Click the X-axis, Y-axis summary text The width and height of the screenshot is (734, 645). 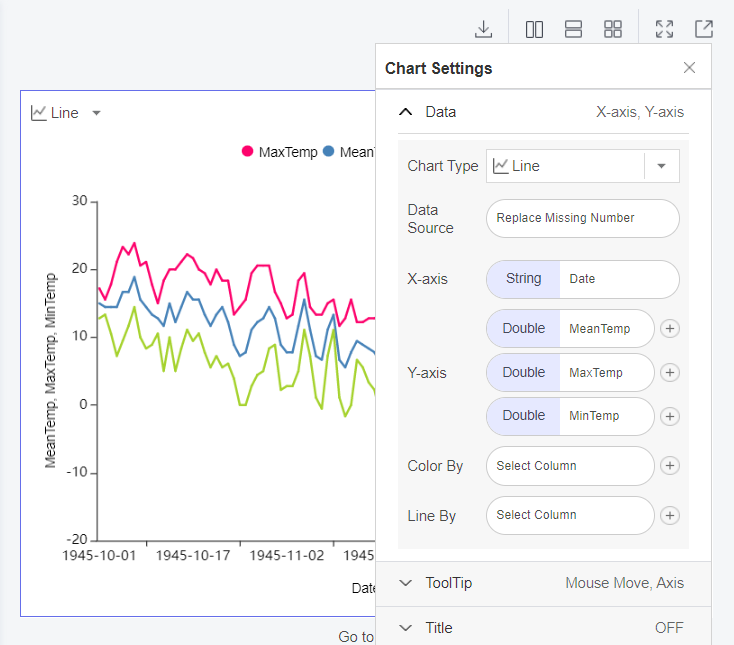640,112
